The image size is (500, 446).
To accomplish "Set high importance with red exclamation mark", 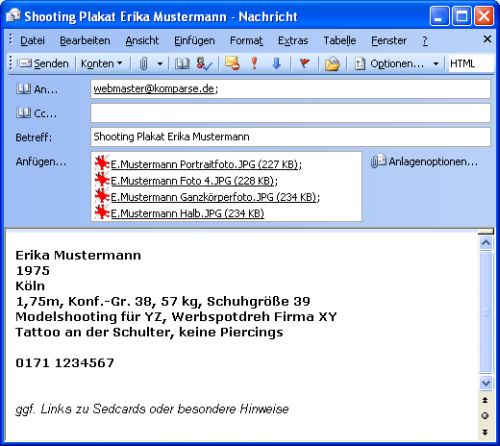I will pyautogui.click(x=254, y=63).
